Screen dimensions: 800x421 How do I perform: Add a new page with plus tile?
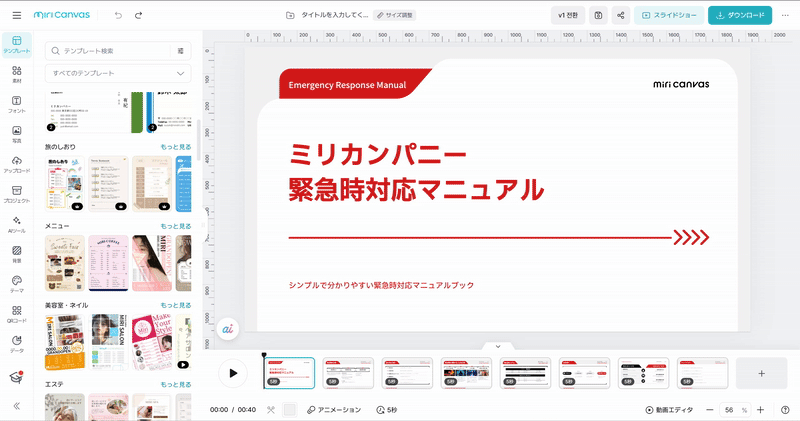(761, 374)
